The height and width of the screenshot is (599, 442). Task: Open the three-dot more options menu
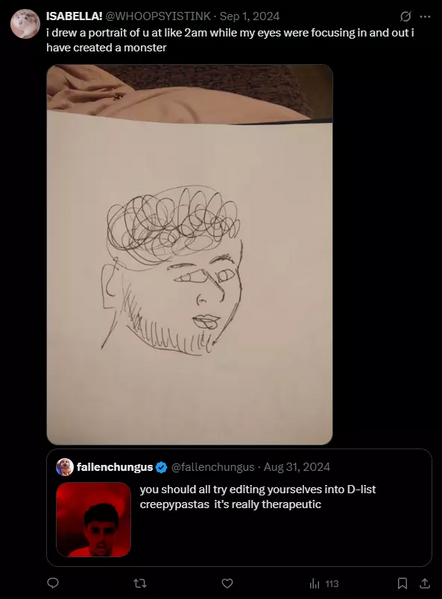point(425,16)
